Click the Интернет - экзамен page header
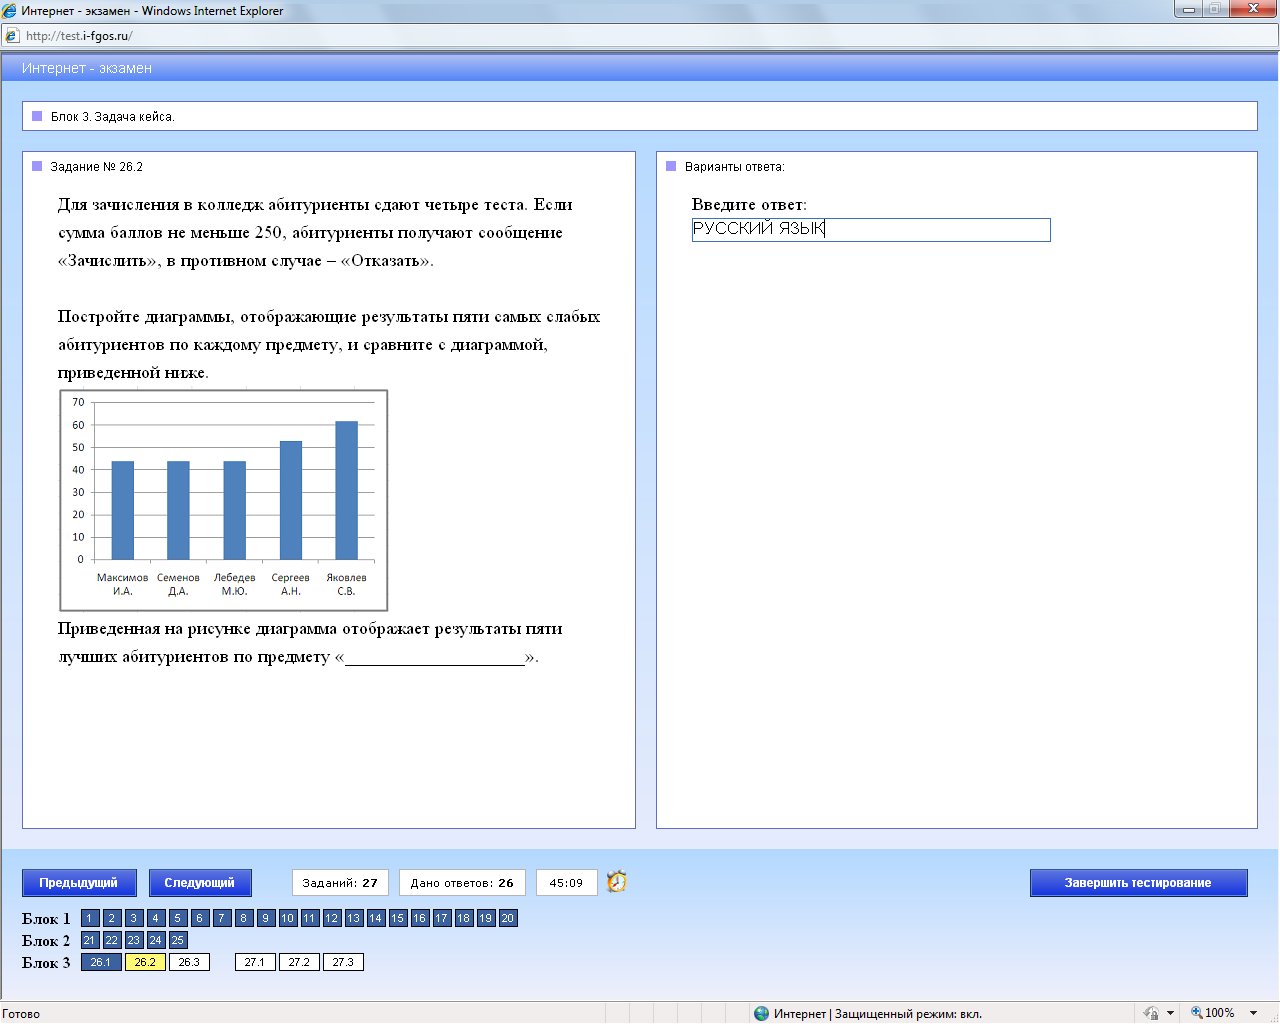Image resolution: width=1280 pixels, height=1024 pixels. (x=87, y=68)
